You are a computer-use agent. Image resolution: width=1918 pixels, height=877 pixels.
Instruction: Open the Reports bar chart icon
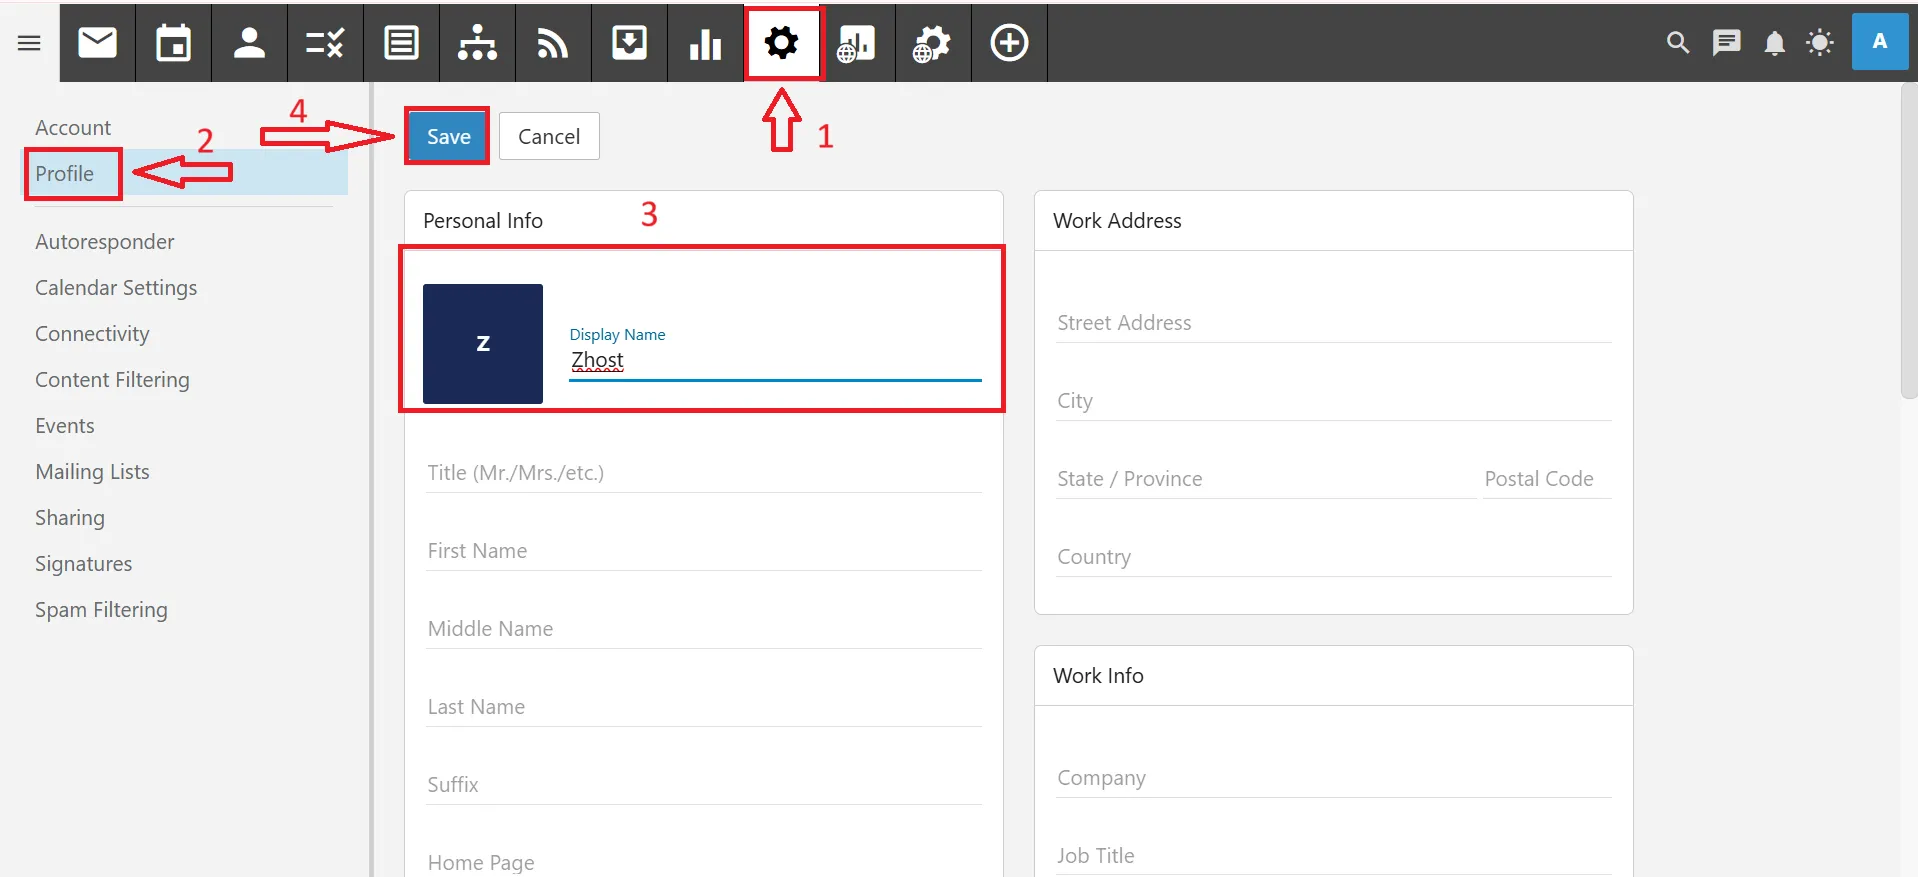point(705,43)
